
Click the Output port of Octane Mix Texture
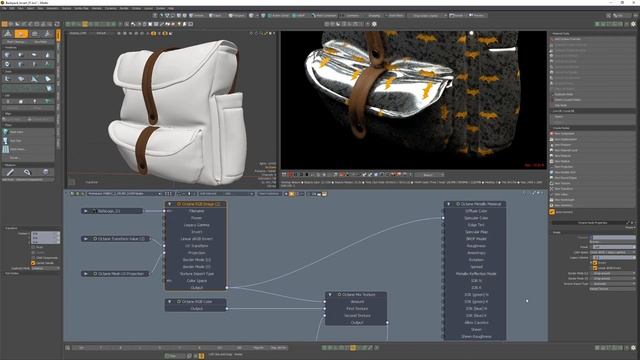click(387, 322)
